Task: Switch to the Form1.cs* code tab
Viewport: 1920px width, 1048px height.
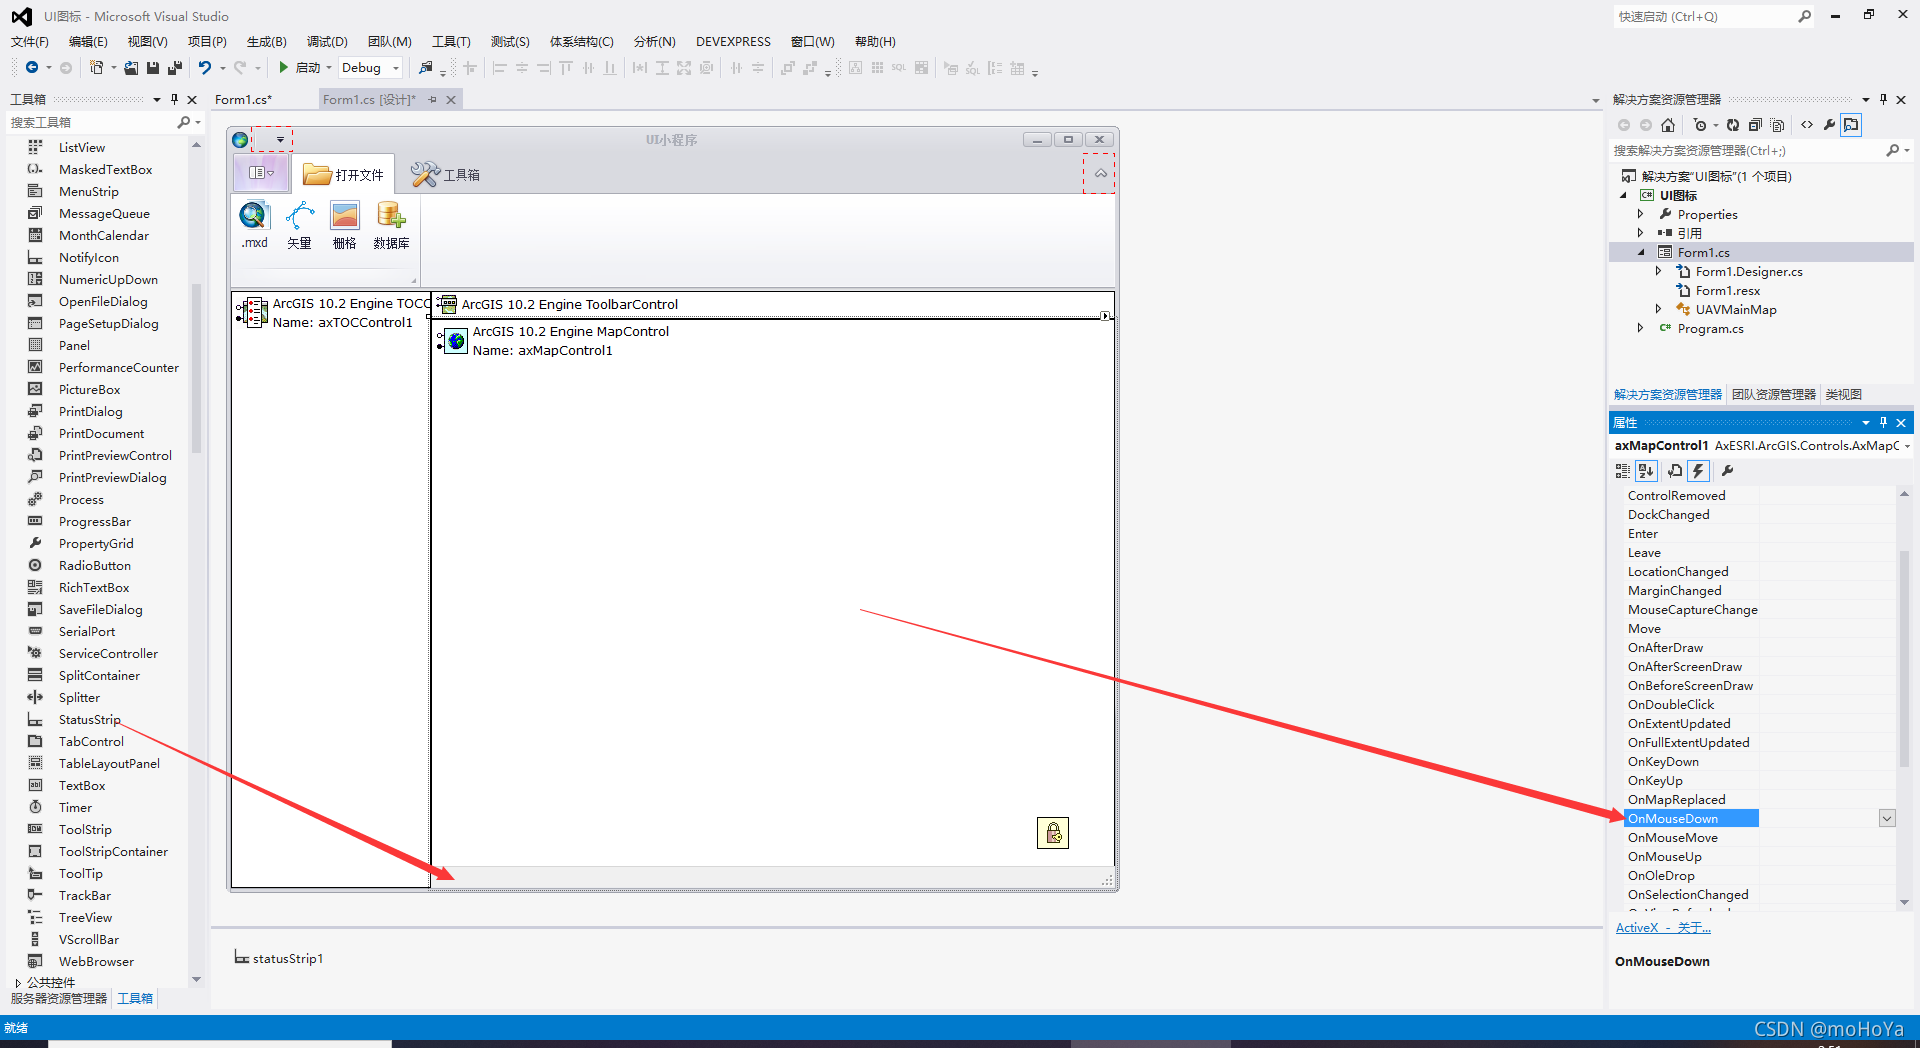Action: click(x=243, y=99)
